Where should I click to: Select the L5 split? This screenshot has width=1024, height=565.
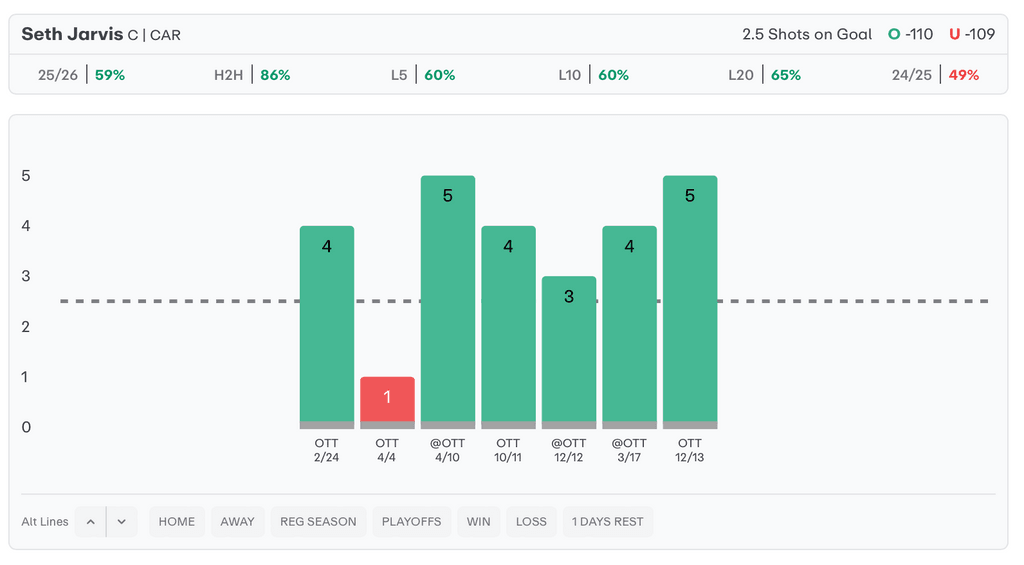423,75
